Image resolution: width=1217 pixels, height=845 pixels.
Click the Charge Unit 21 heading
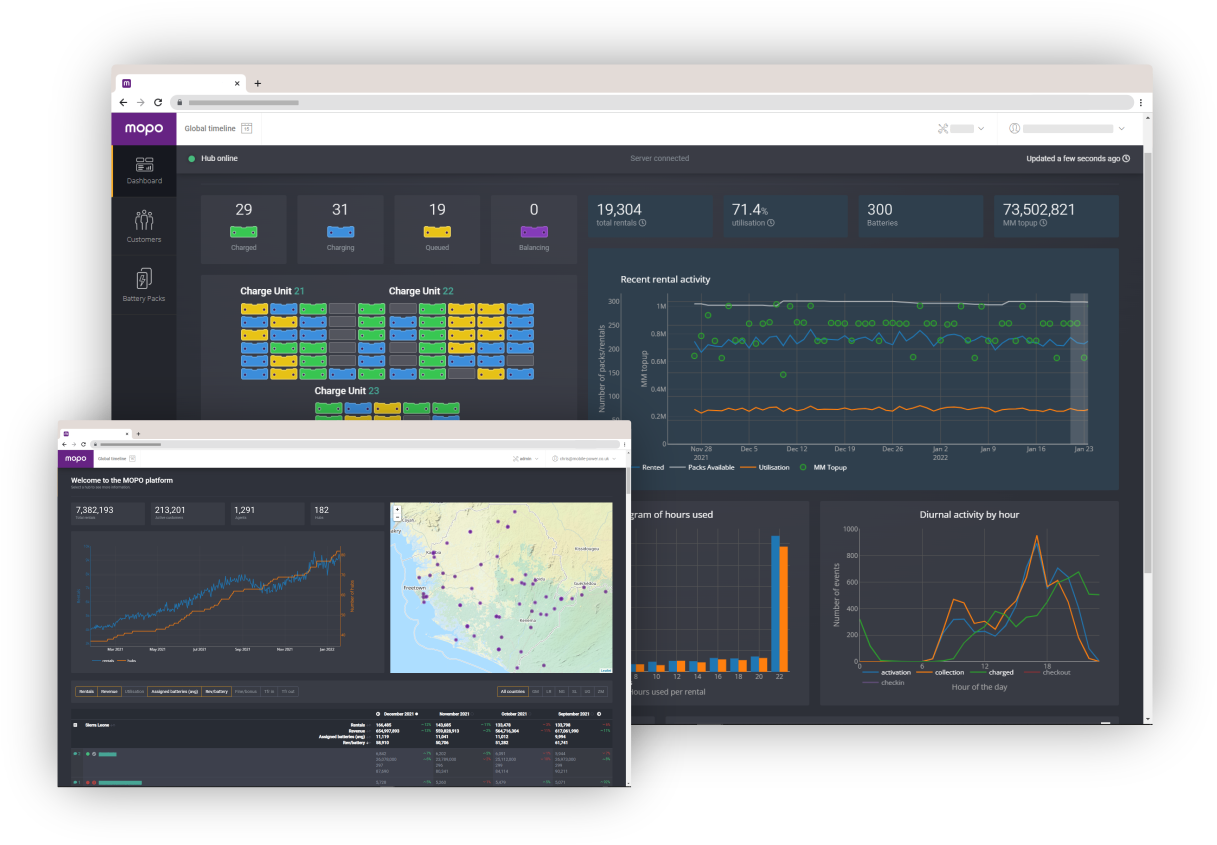pyautogui.click(x=272, y=291)
